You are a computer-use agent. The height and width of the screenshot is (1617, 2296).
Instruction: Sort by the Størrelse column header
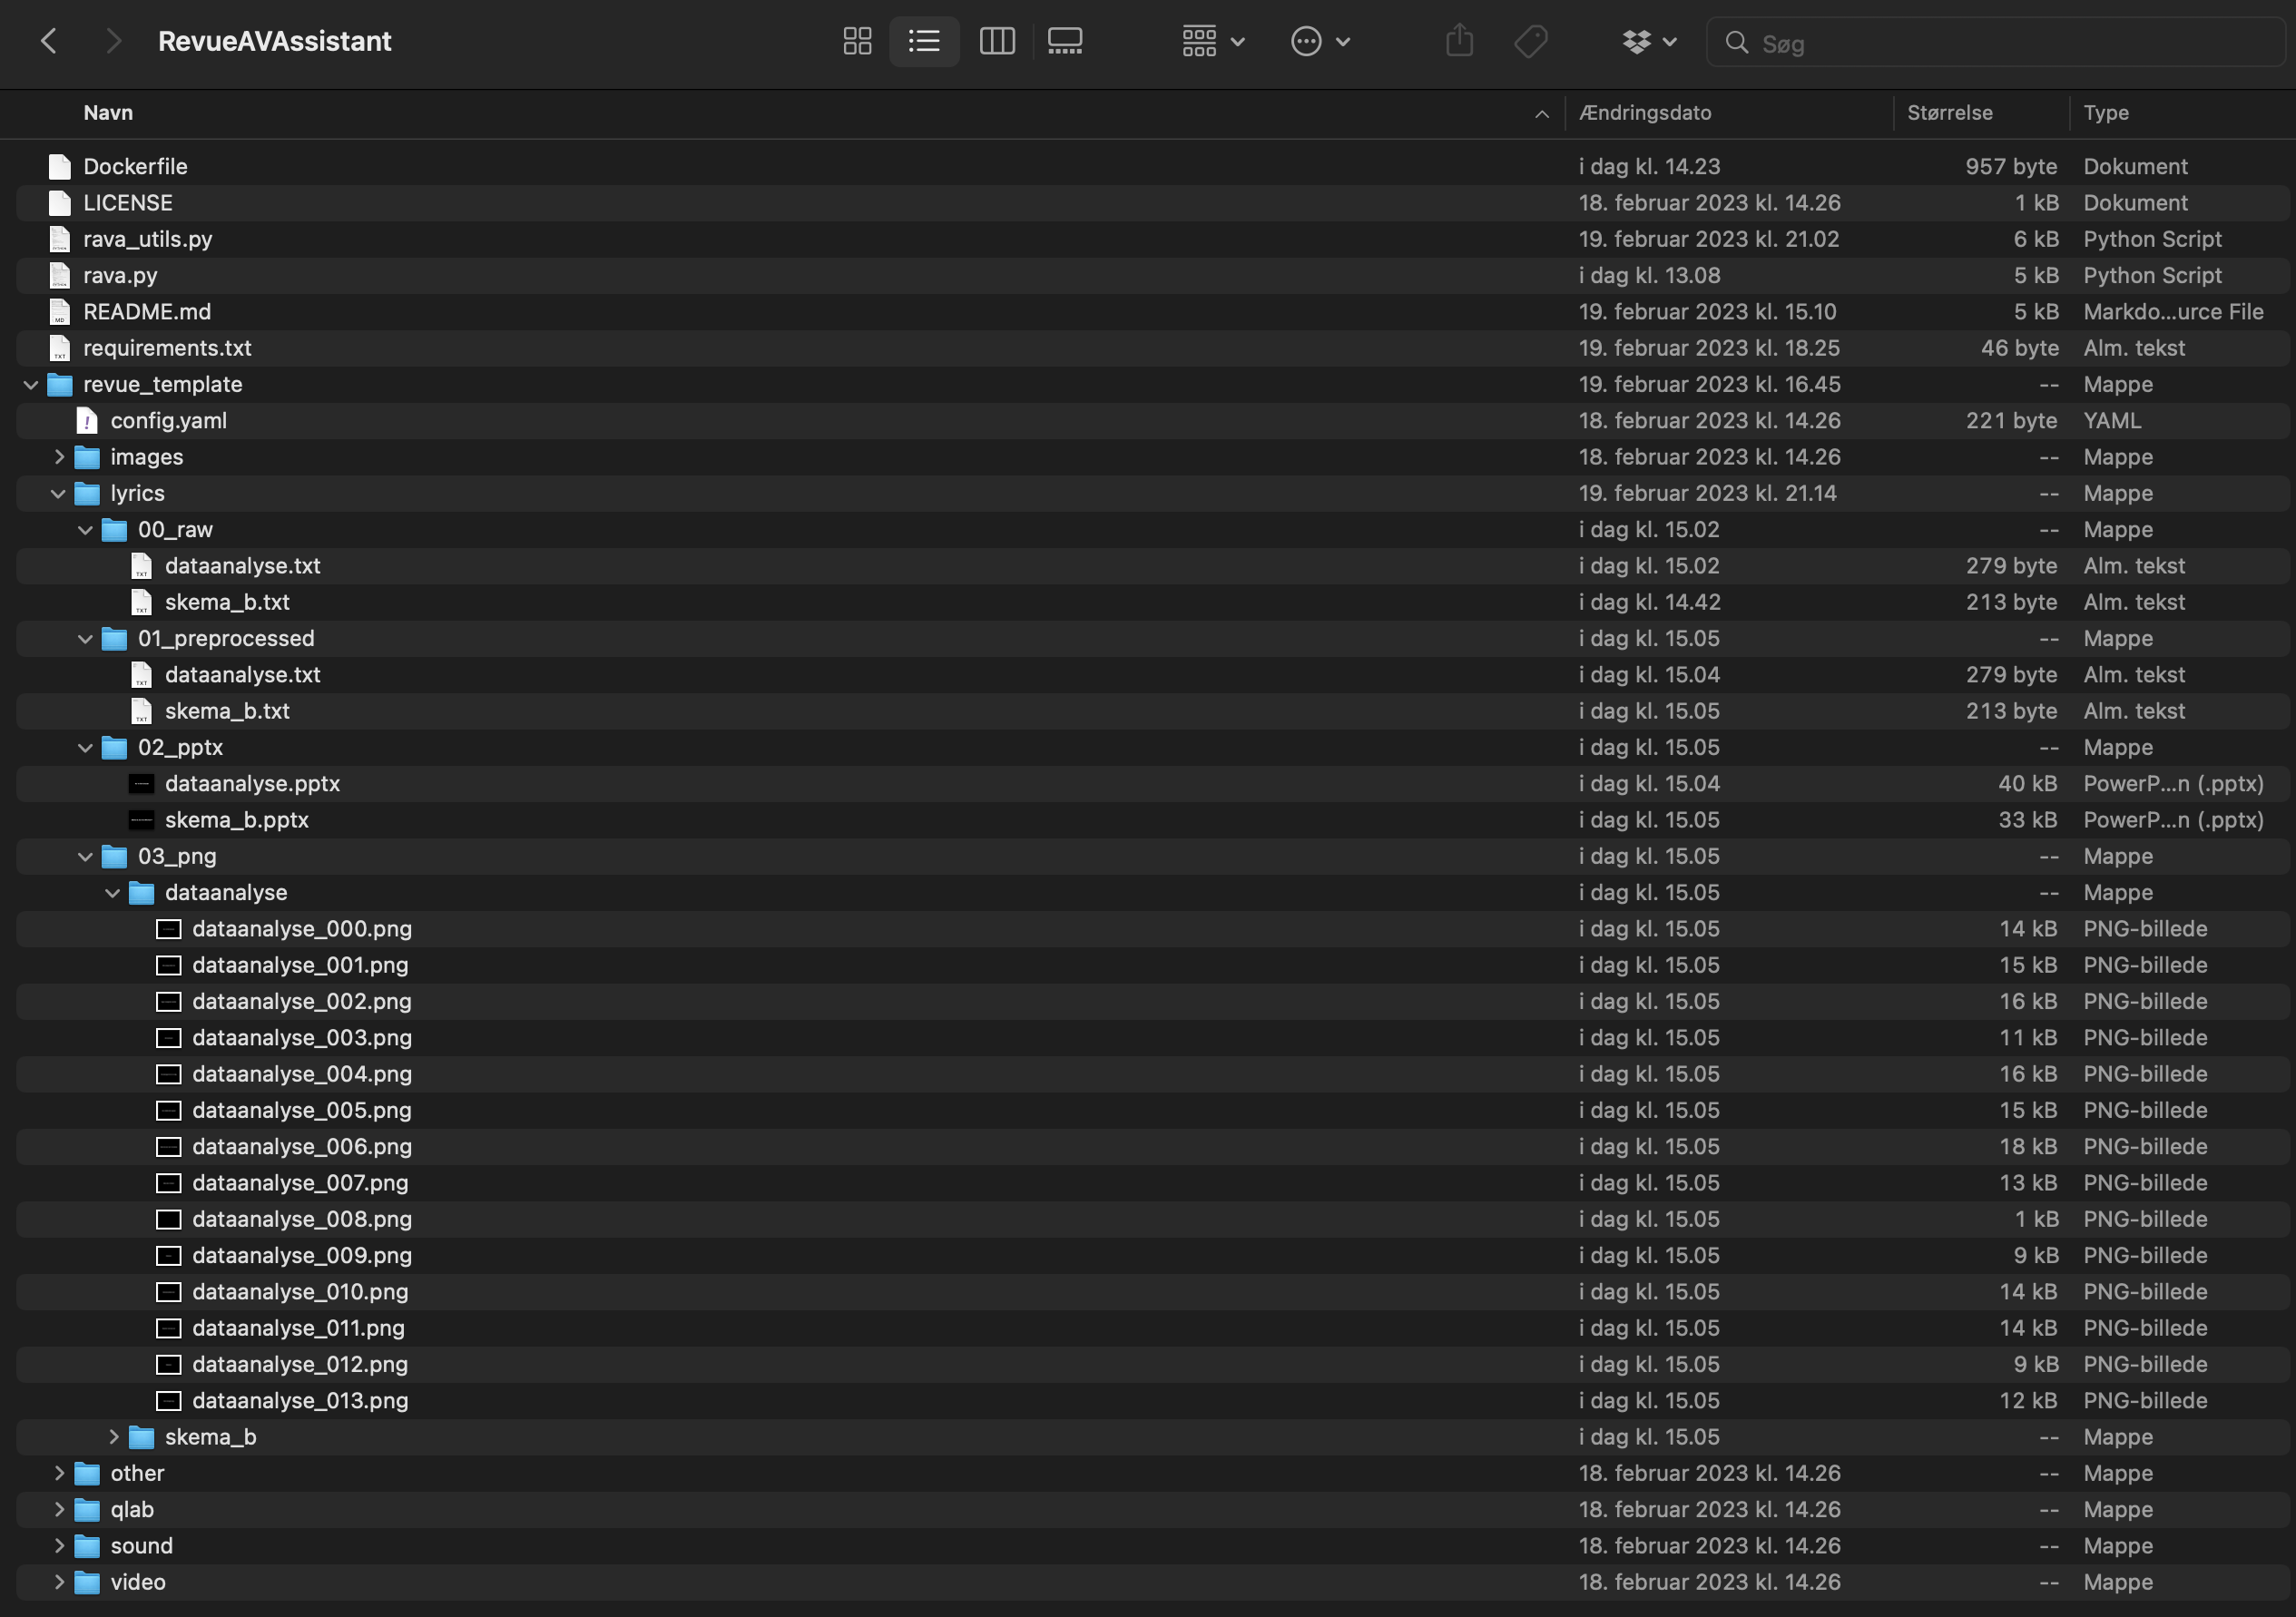(x=1949, y=113)
